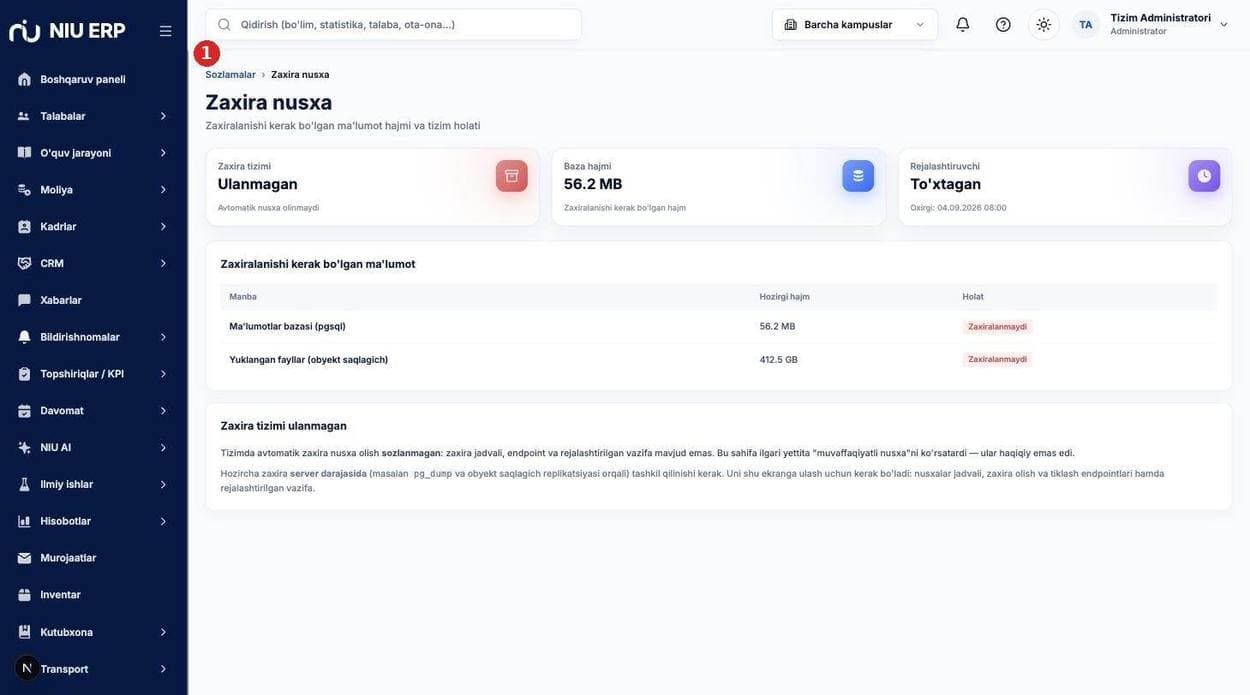The image size is (1250, 695).
Task: Expand the Talabalar submenu chevron
Action: point(163,116)
